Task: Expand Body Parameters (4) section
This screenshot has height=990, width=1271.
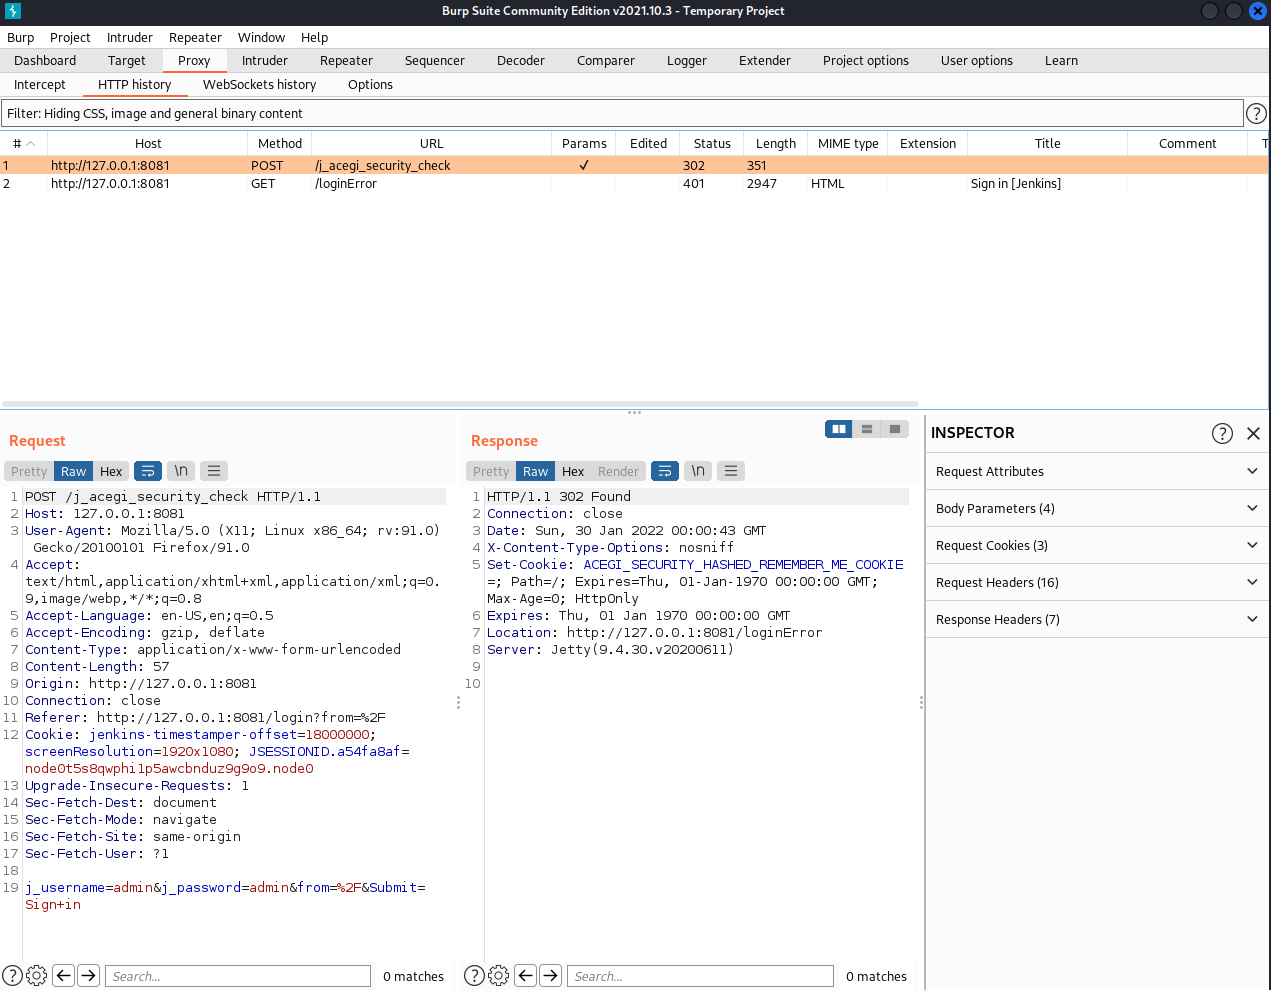Action: pos(1097,508)
